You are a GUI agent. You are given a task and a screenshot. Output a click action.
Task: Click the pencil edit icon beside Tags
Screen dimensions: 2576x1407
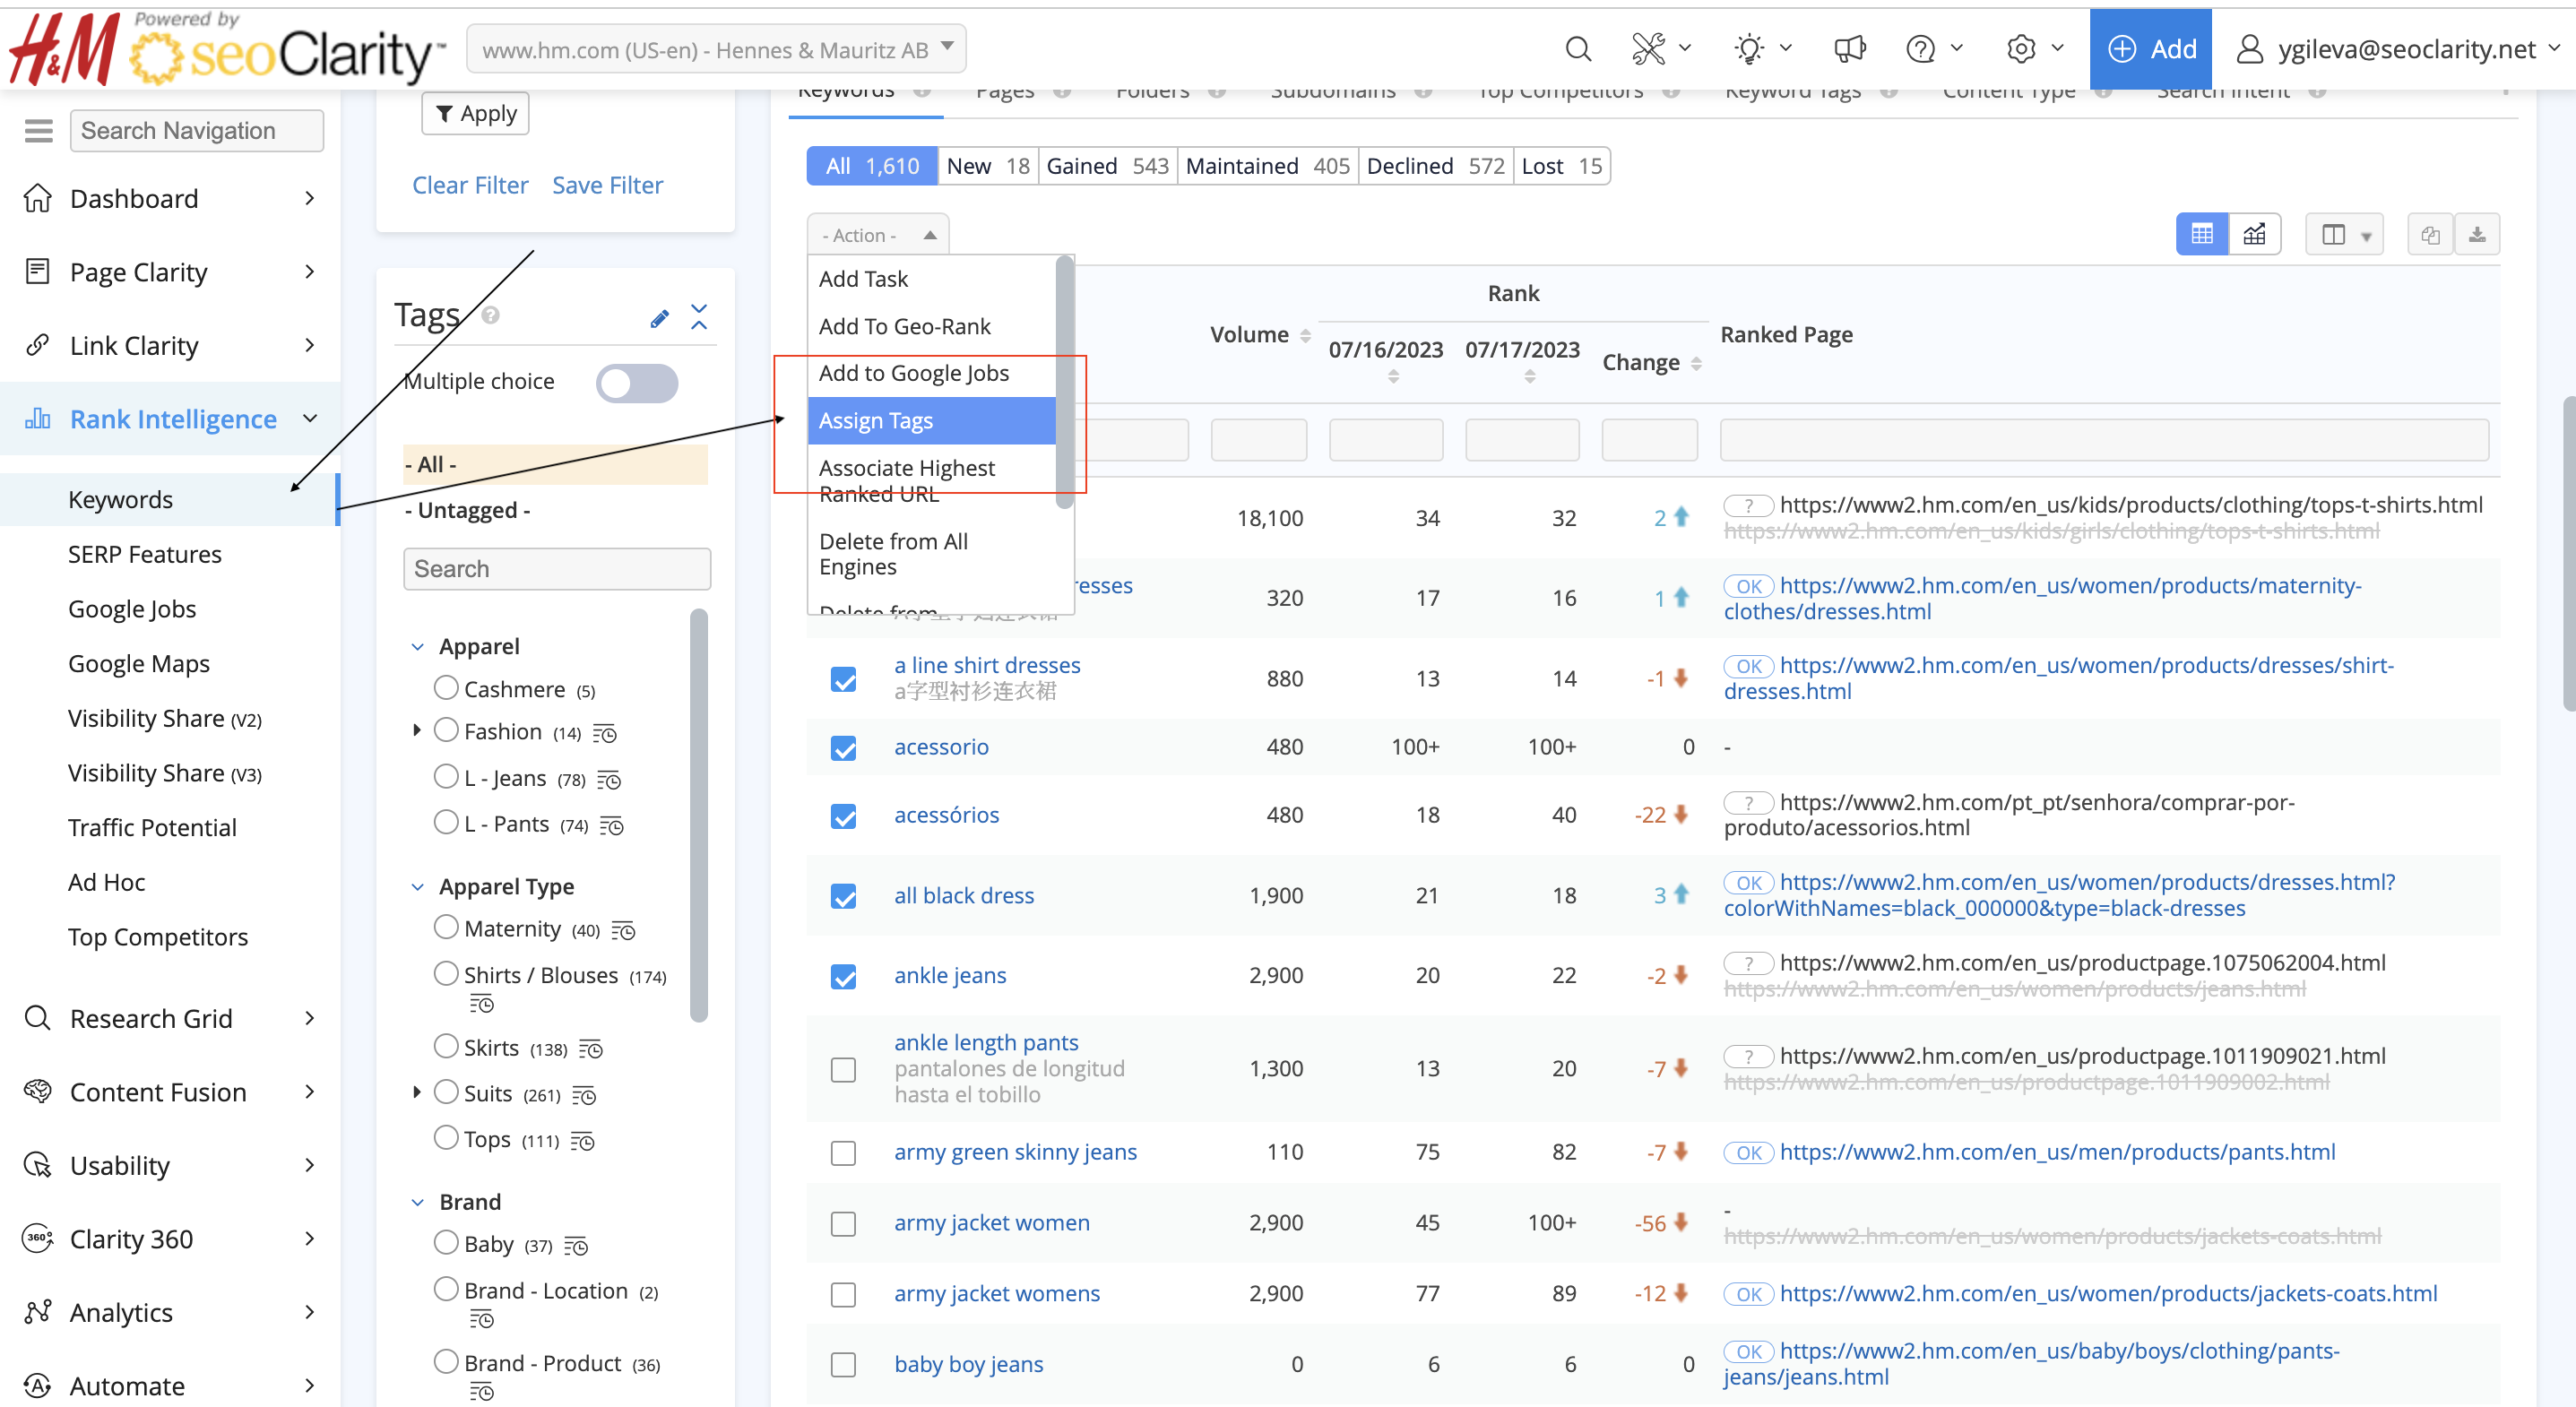pyautogui.click(x=659, y=318)
